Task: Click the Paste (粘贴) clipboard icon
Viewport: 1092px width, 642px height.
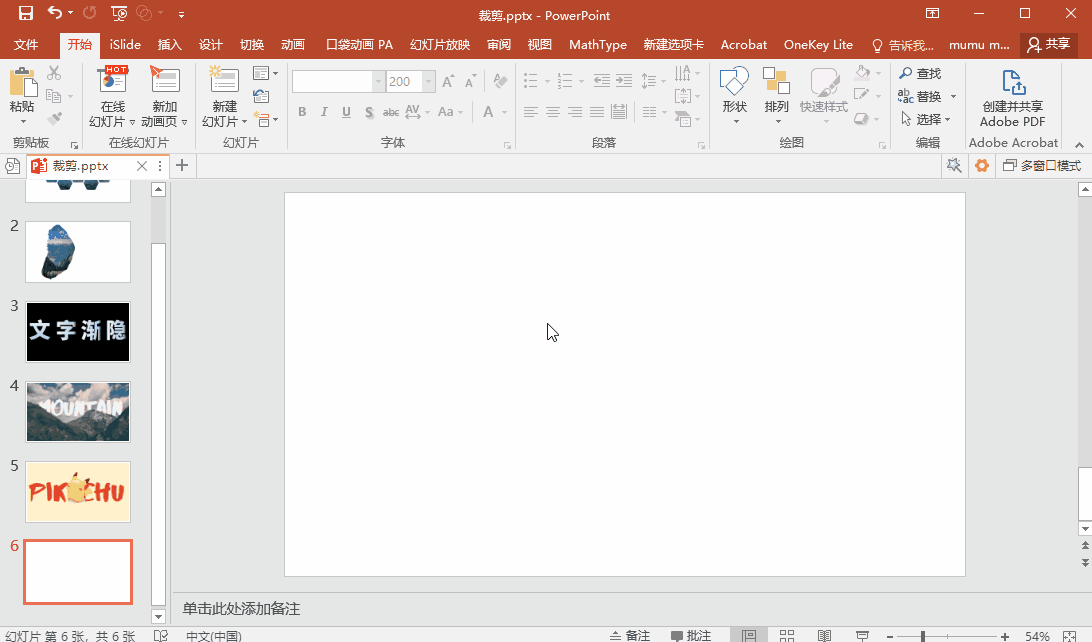Action: 22,83
